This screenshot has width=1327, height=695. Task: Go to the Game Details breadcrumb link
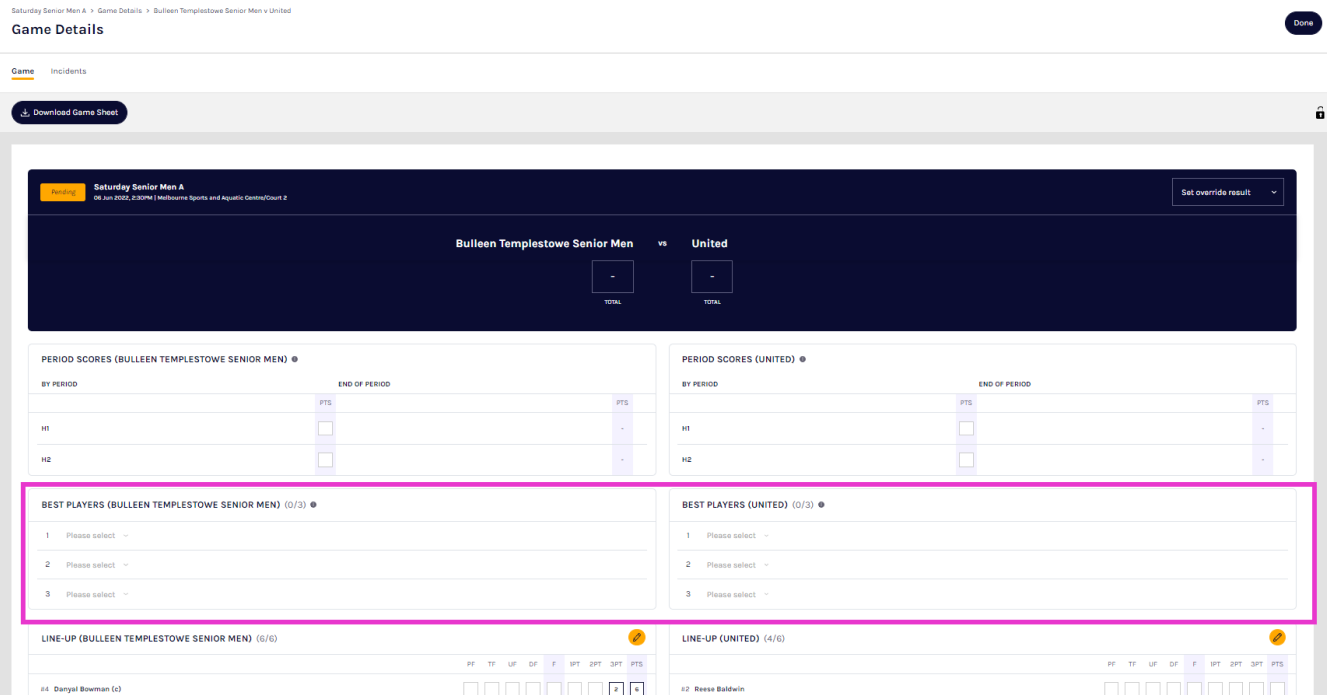point(120,10)
